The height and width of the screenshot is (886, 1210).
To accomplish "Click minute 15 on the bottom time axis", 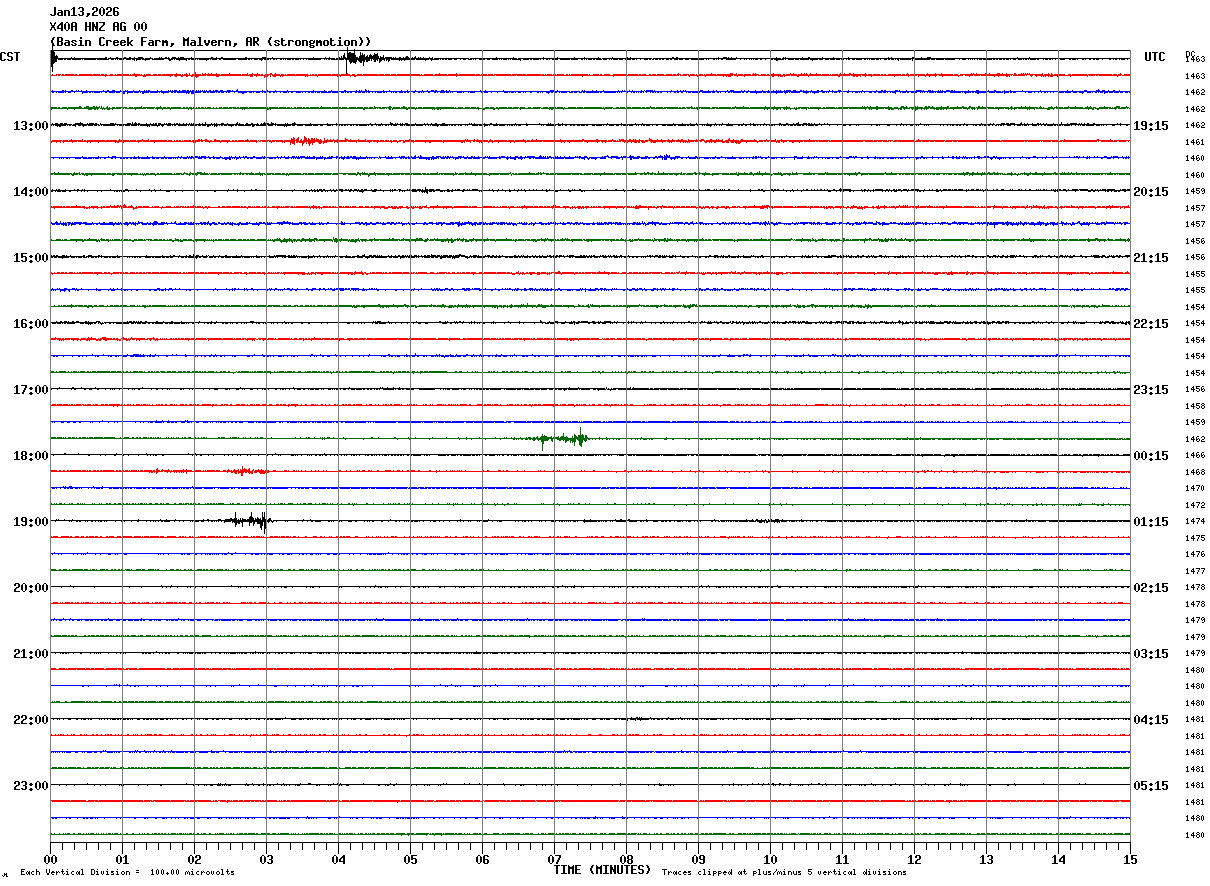I will (x=1130, y=859).
